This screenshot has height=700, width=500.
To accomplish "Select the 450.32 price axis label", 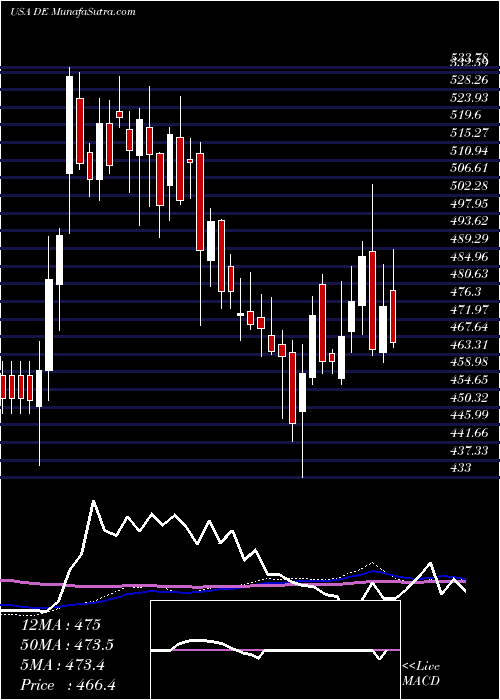I will pyautogui.click(x=471, y=398).
